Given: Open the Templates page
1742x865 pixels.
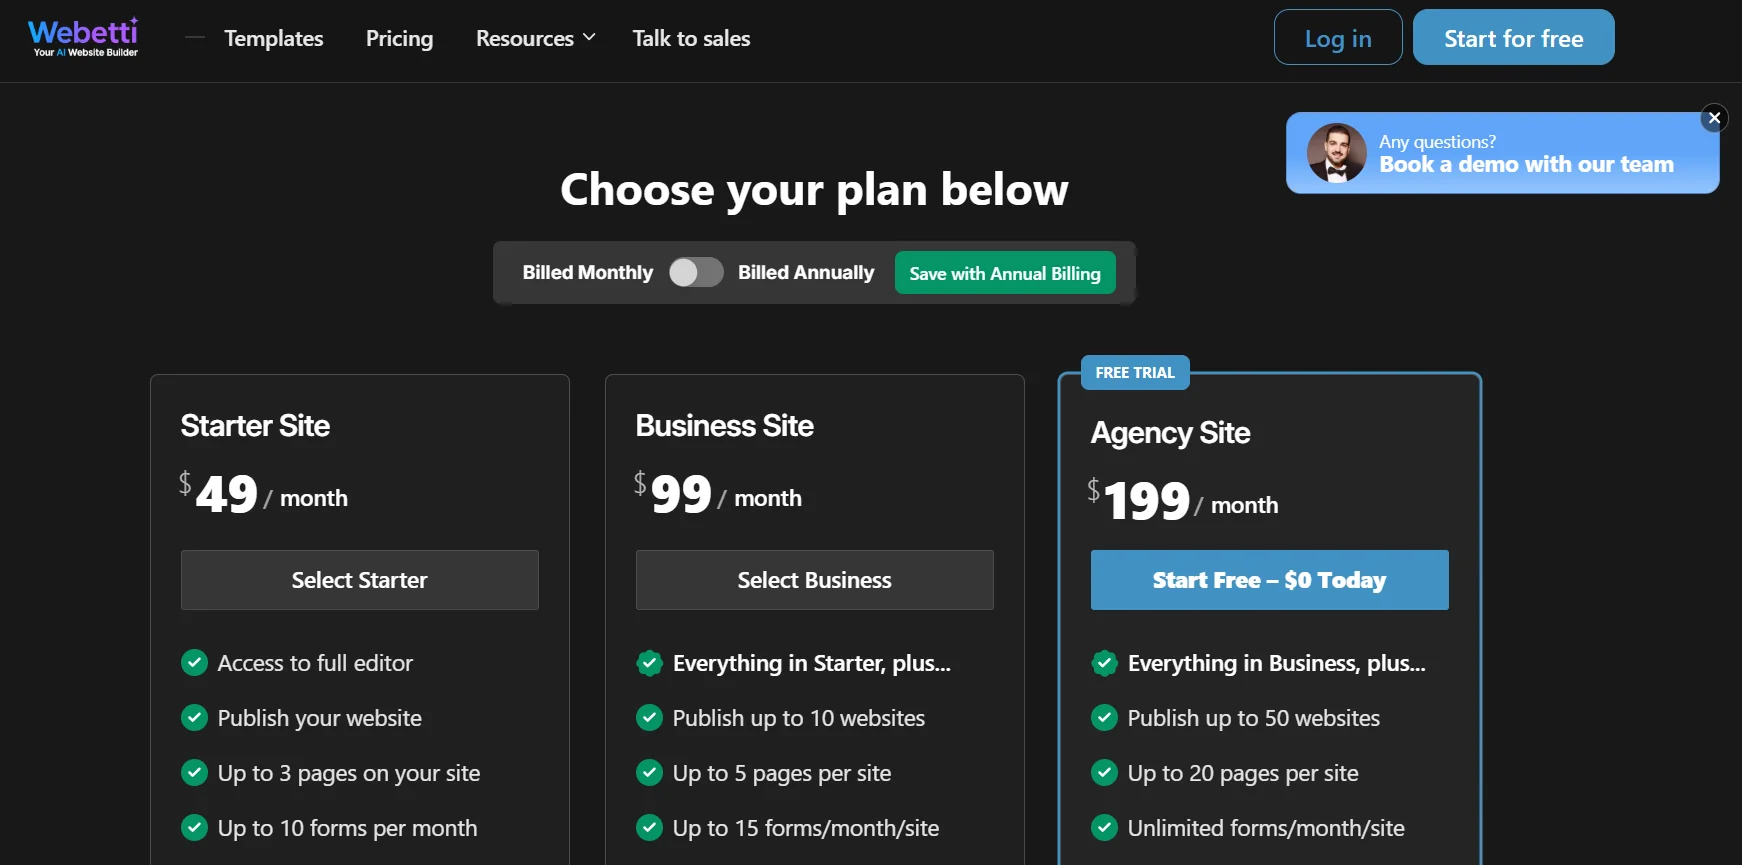Looking at the screenshot, I should [x=273, y=38].
